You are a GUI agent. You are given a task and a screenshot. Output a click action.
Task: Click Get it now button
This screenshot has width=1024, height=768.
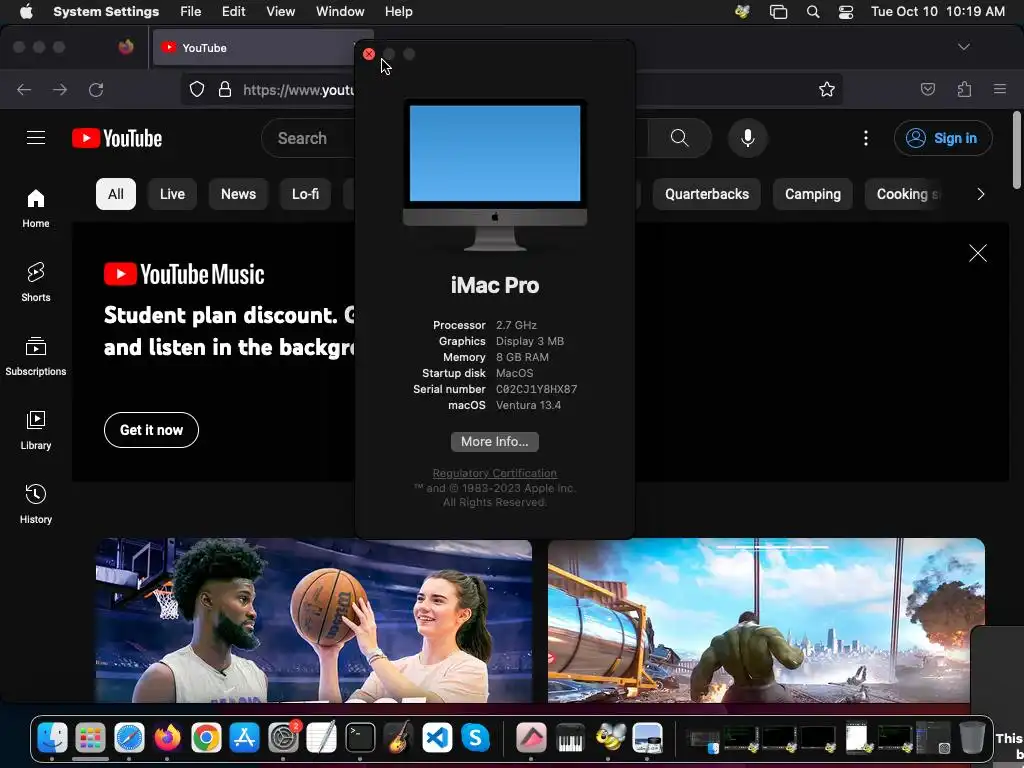coord(151,430)
